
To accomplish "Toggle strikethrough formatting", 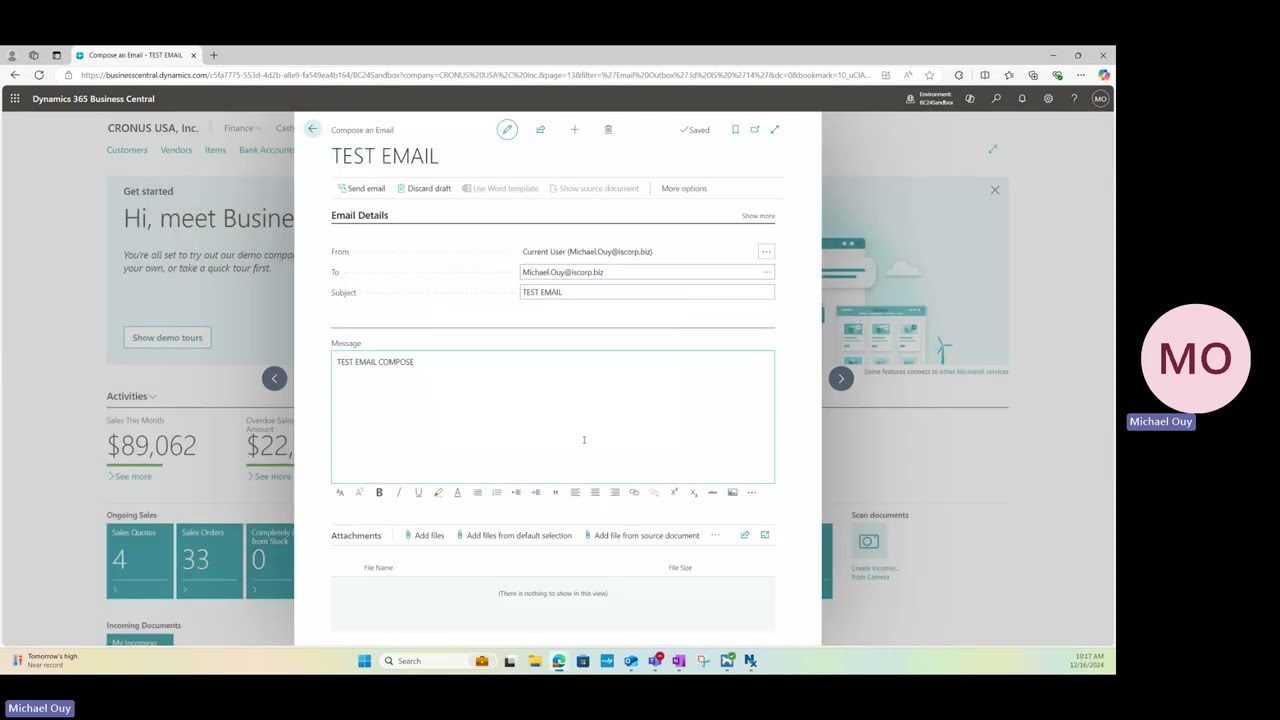I will pyautogui.click(x=712, y=492).
